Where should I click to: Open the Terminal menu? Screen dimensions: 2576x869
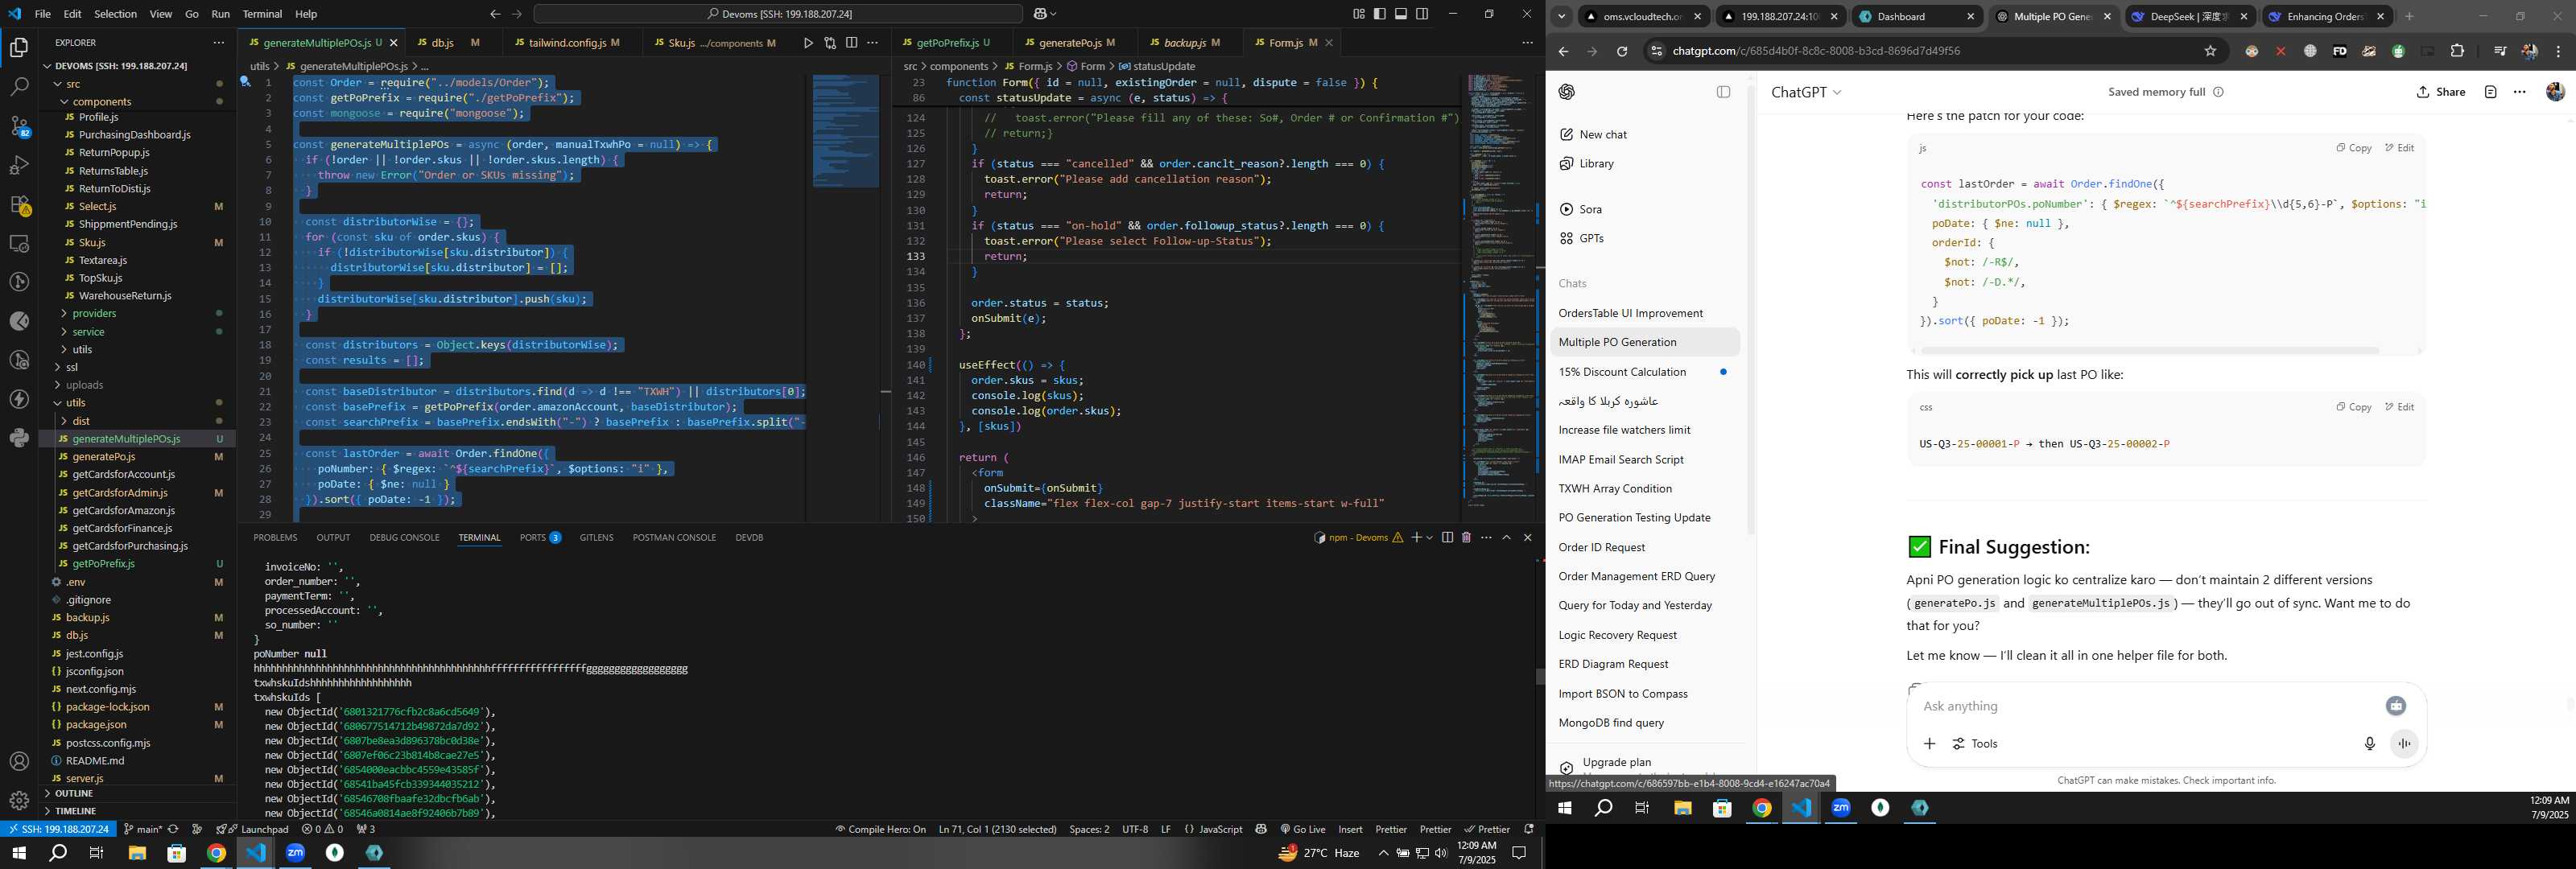(x=262, y=14)
